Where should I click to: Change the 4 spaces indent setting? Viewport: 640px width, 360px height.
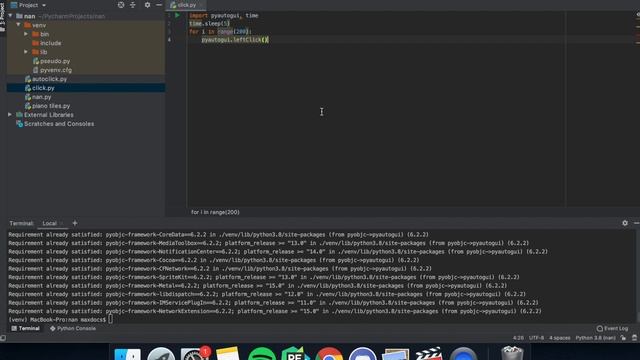coord(559,338)
